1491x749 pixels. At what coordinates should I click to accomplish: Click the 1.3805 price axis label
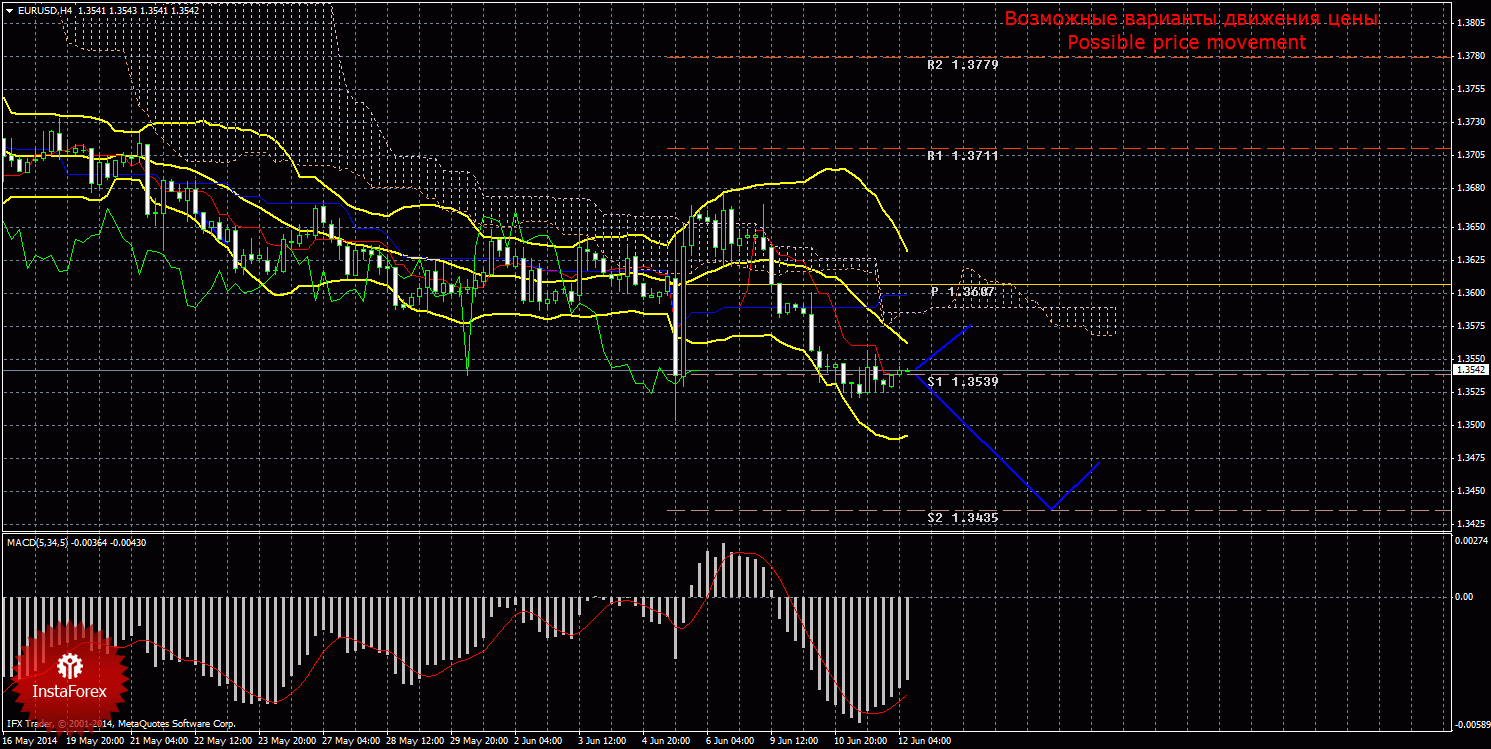tap(1469, 23)
